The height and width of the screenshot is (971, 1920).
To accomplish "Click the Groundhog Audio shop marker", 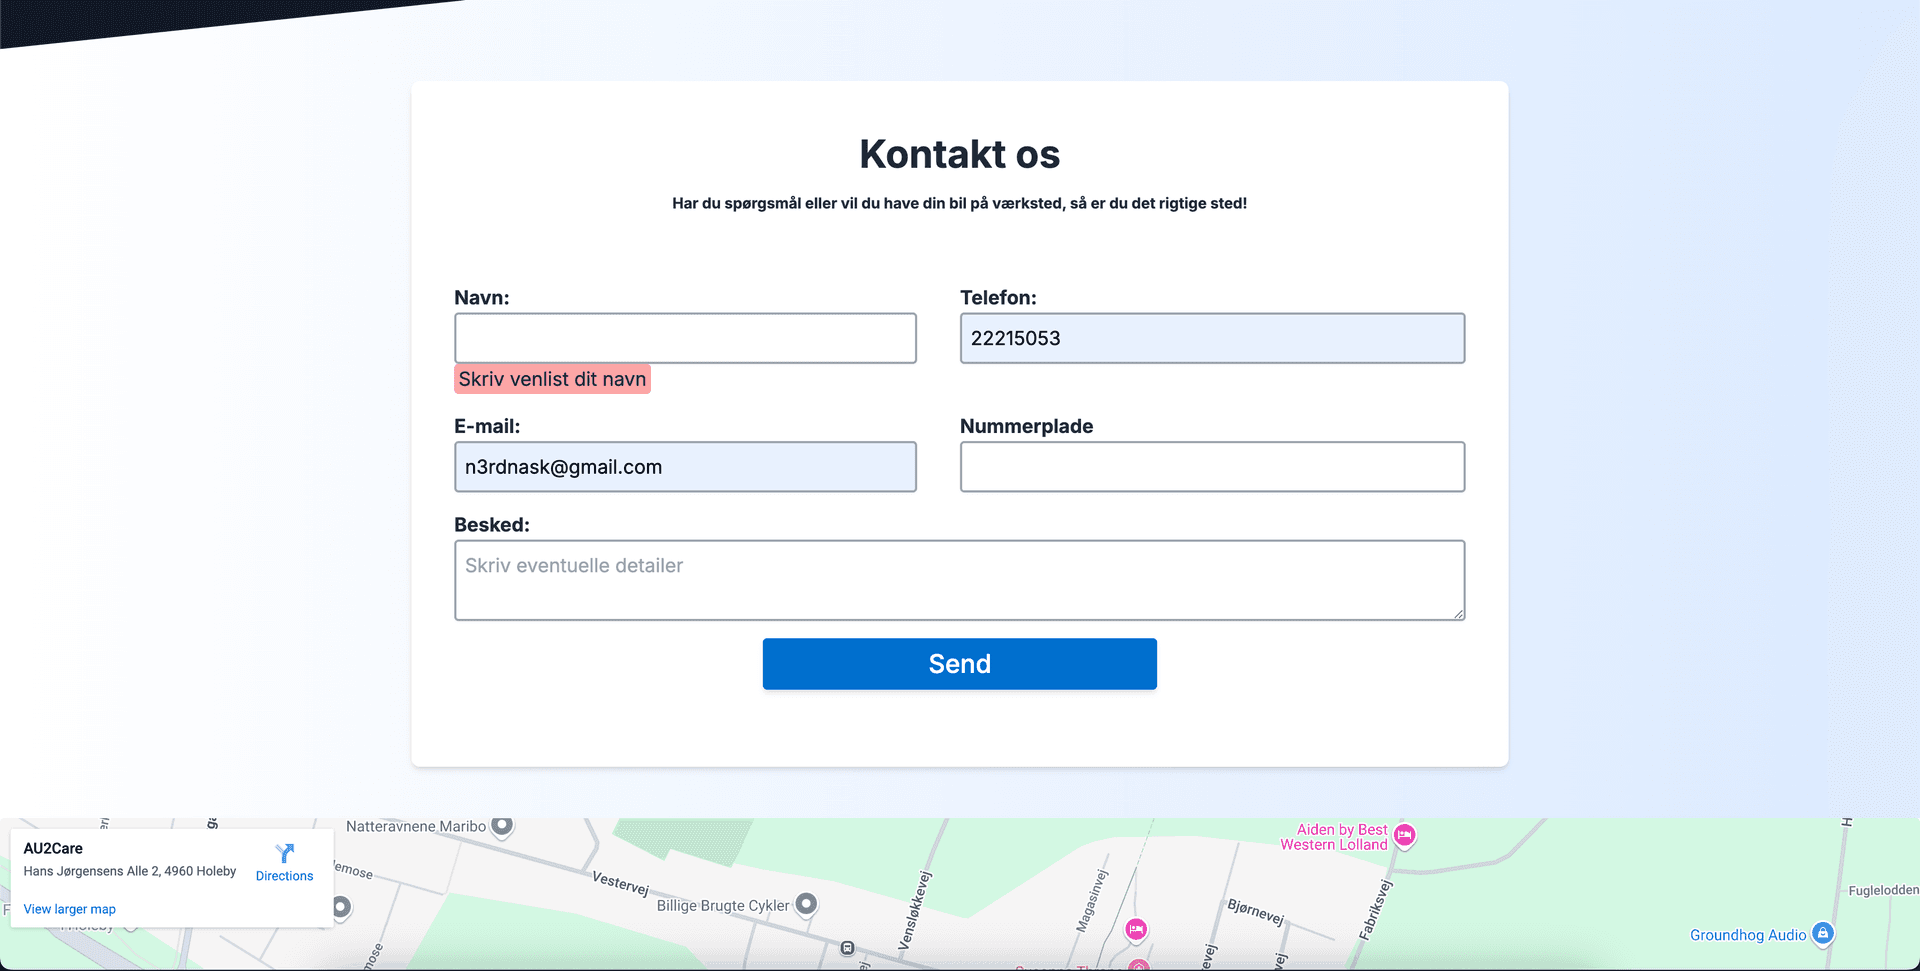I will point(1822,934).
